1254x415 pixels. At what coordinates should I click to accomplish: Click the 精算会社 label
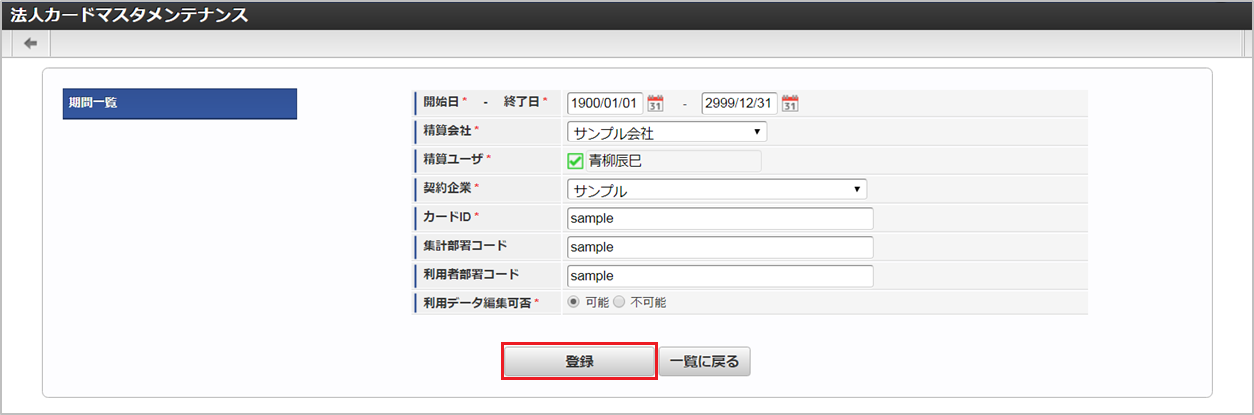click(x=447, y=130)
